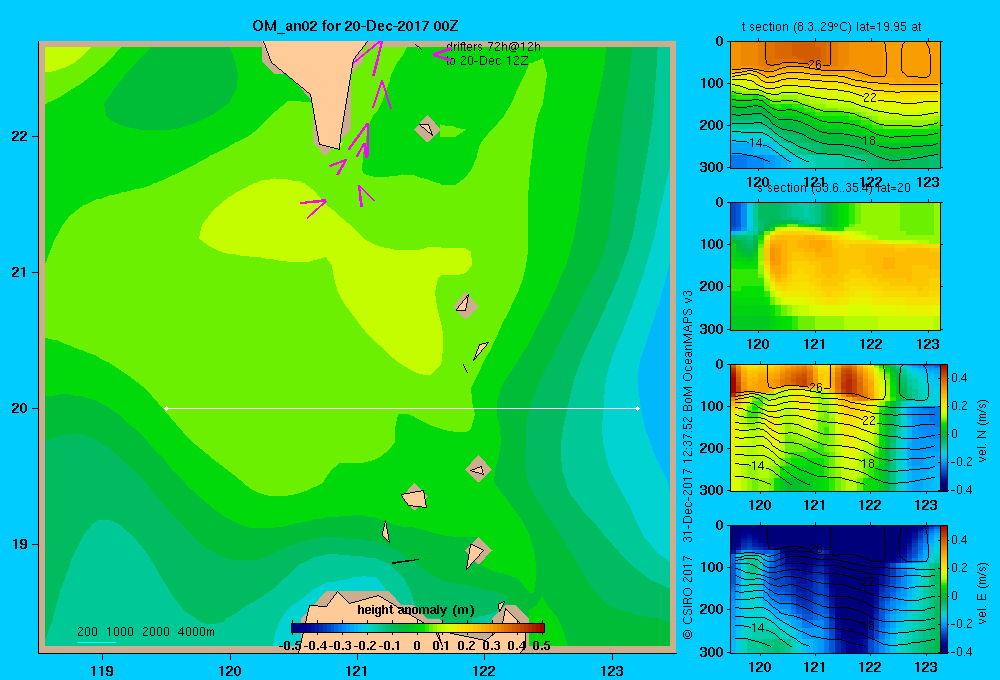Image resolution: width=1000 pixels, height=680 pixels.
Task: Click the latitude label 19 on the map axis
Action: click(20, 544)
